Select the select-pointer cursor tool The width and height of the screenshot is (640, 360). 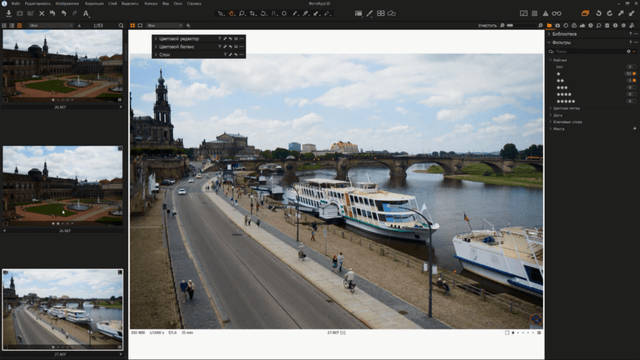click(x=221, y=13)
